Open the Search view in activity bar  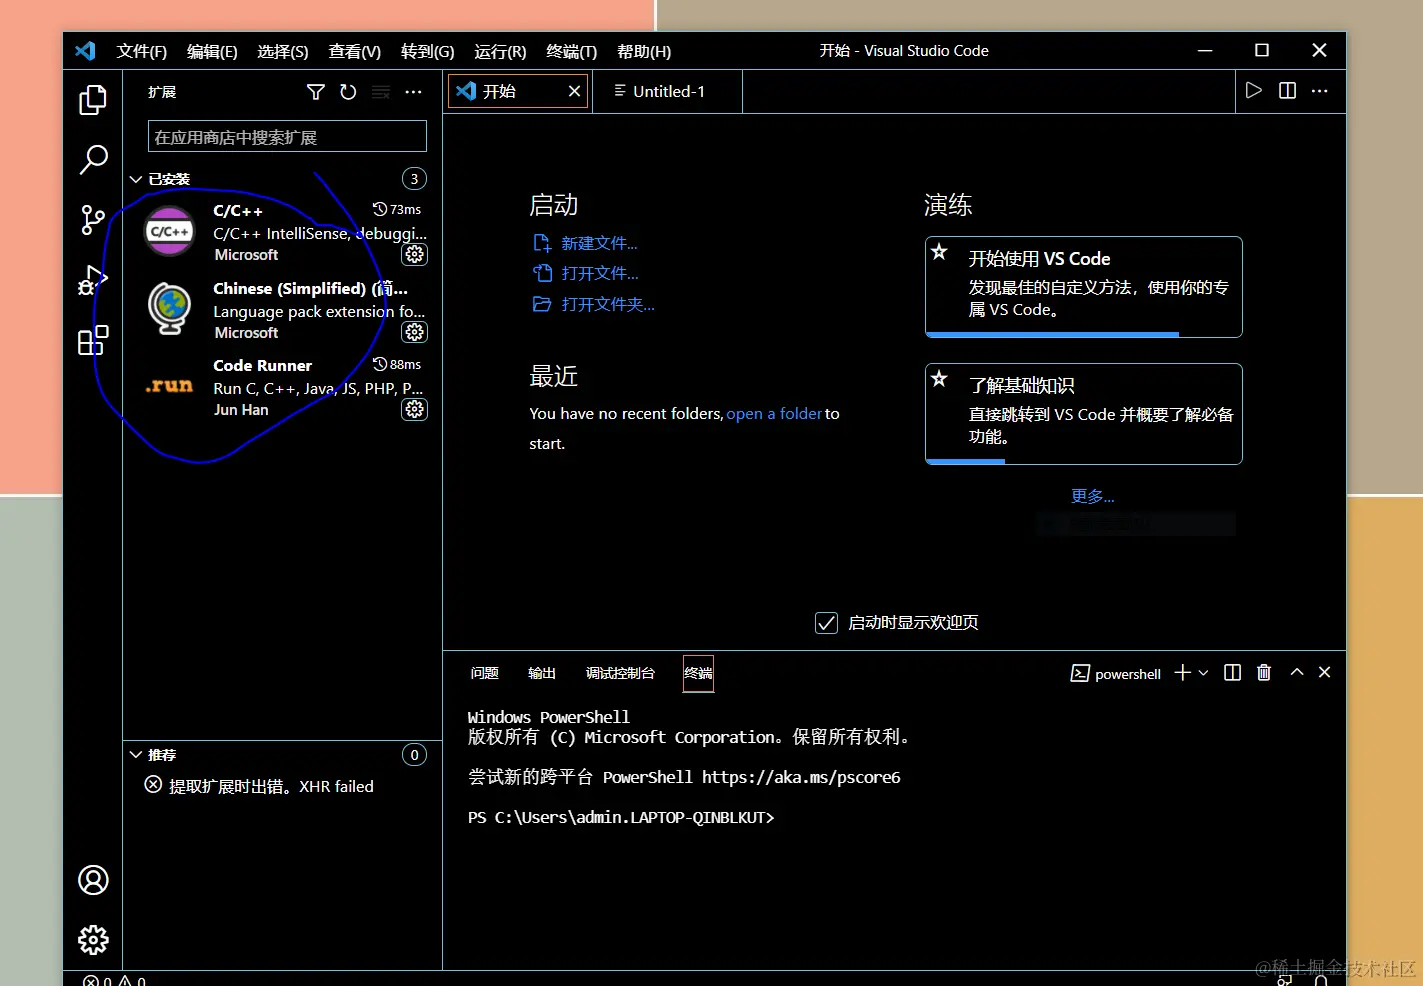tap(93, 160)
